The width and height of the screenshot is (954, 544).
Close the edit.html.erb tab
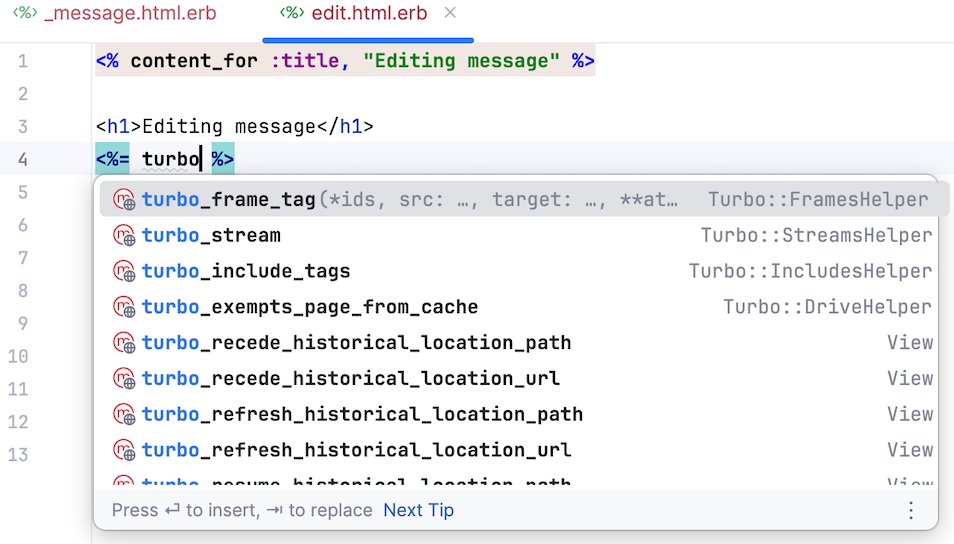pyautogui.click(x=450, y=13)
